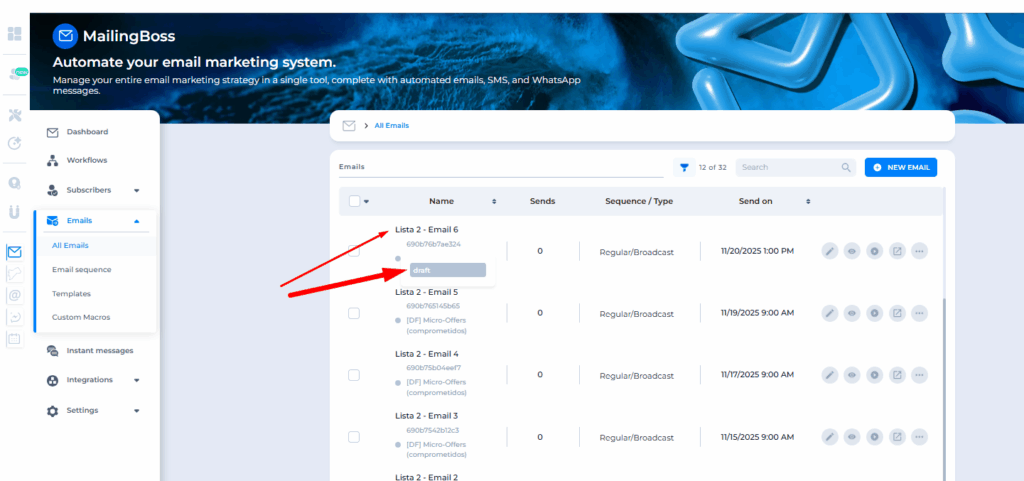Image resolution: width=1024 pixels, height=481 pixels.
Task: Tick the checkbox for Lista 2 - Email 4
Action: 354,375
